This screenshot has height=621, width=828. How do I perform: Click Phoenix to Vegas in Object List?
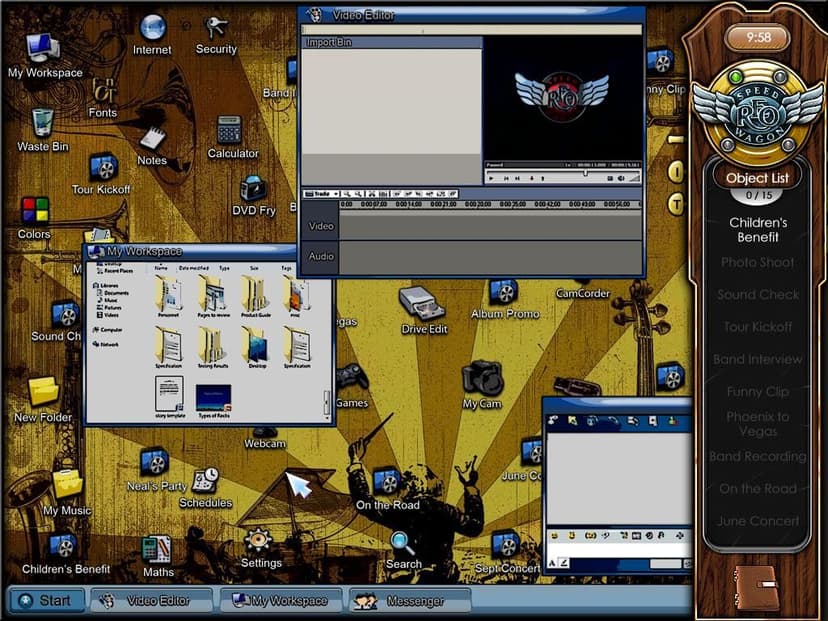click(758, 424)
